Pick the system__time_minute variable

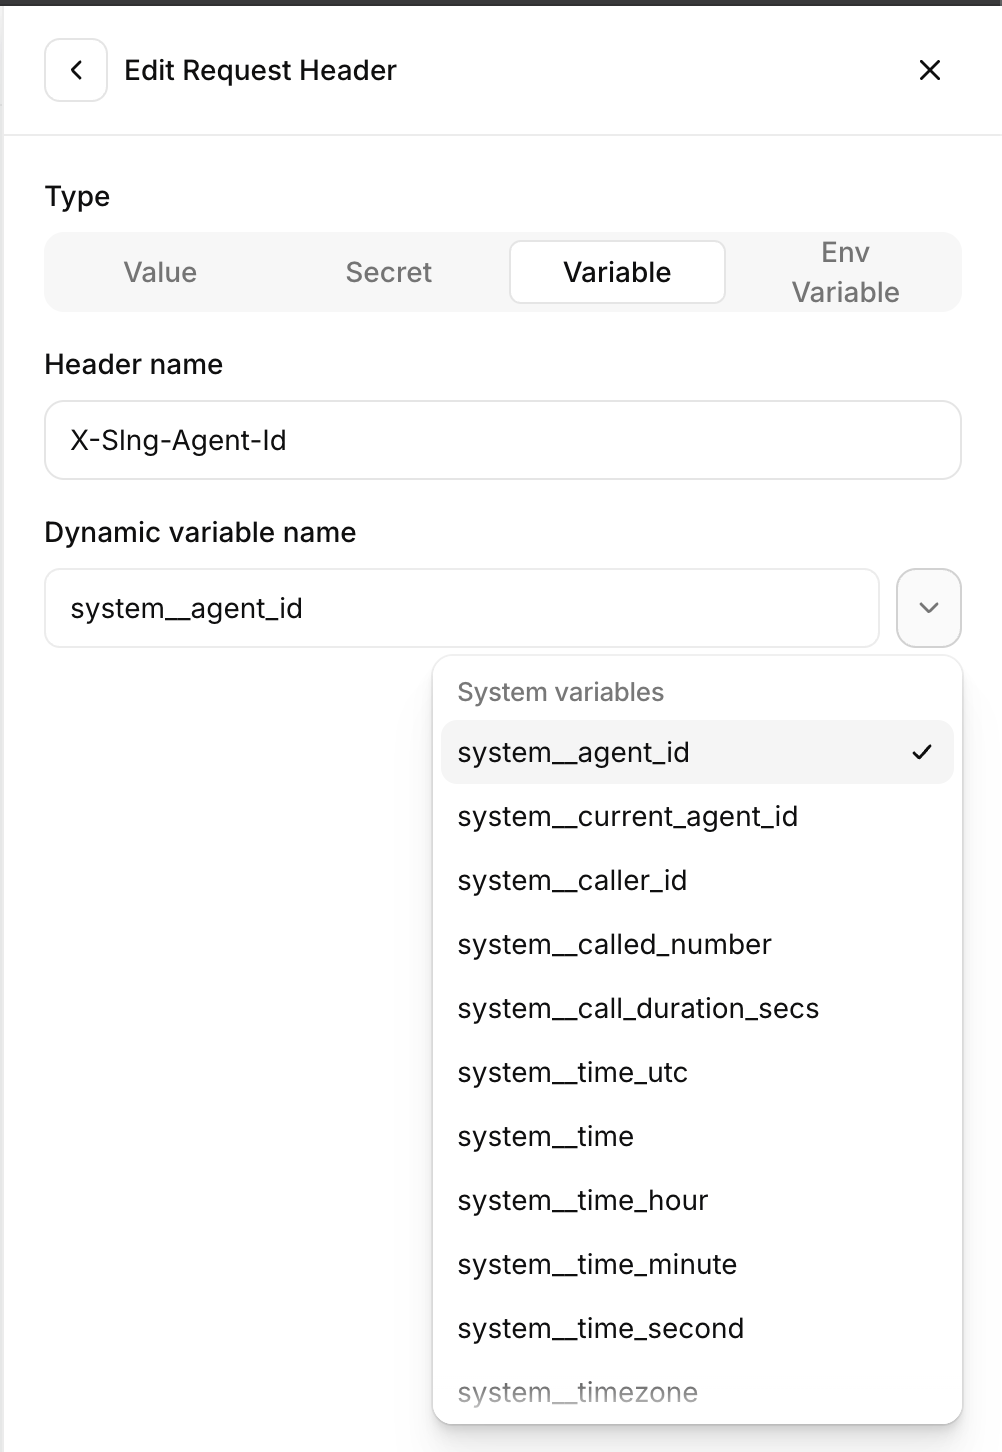pyautogui.click(x=697, y=1264)
